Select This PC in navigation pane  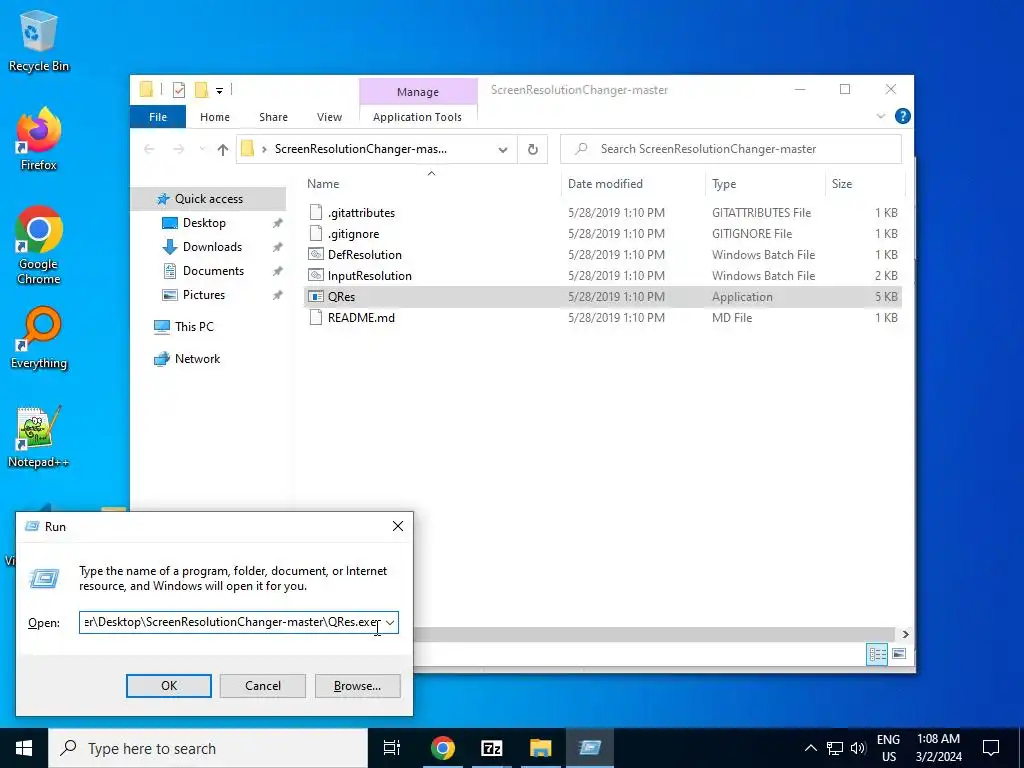point(193,327)
